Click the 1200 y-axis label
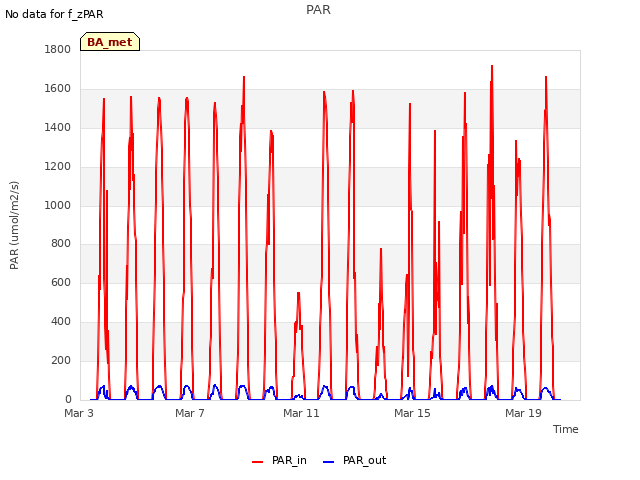Viewport: 640px width, 480px height. click(58, 167)
